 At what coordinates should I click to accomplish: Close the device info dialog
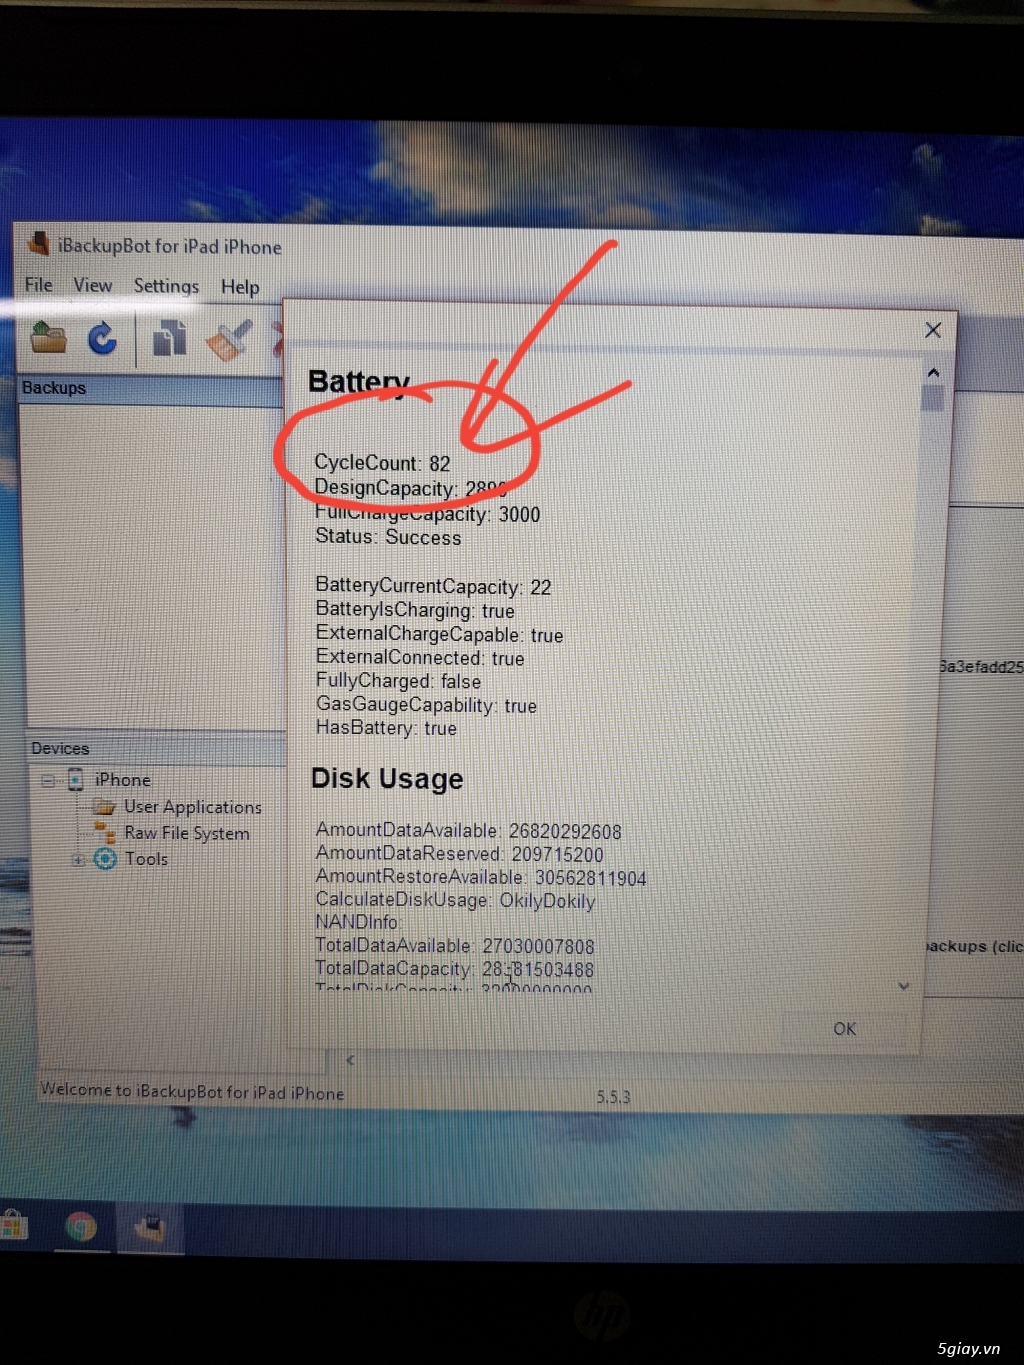pos(933,330)
